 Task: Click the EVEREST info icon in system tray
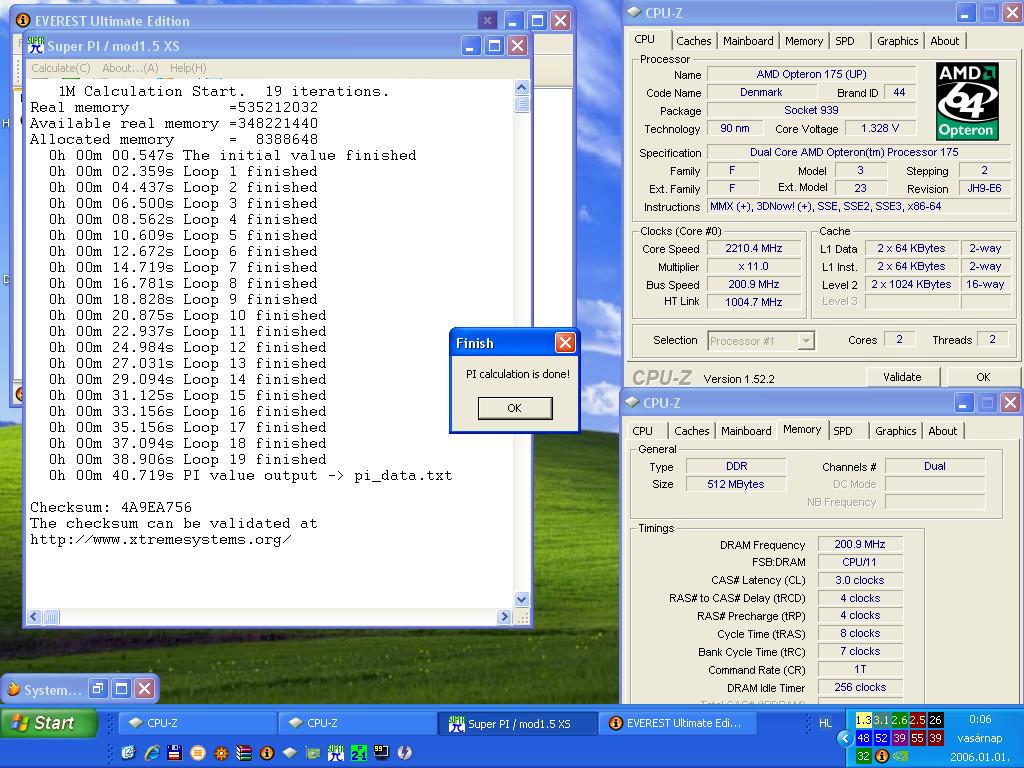click(882, 756)
